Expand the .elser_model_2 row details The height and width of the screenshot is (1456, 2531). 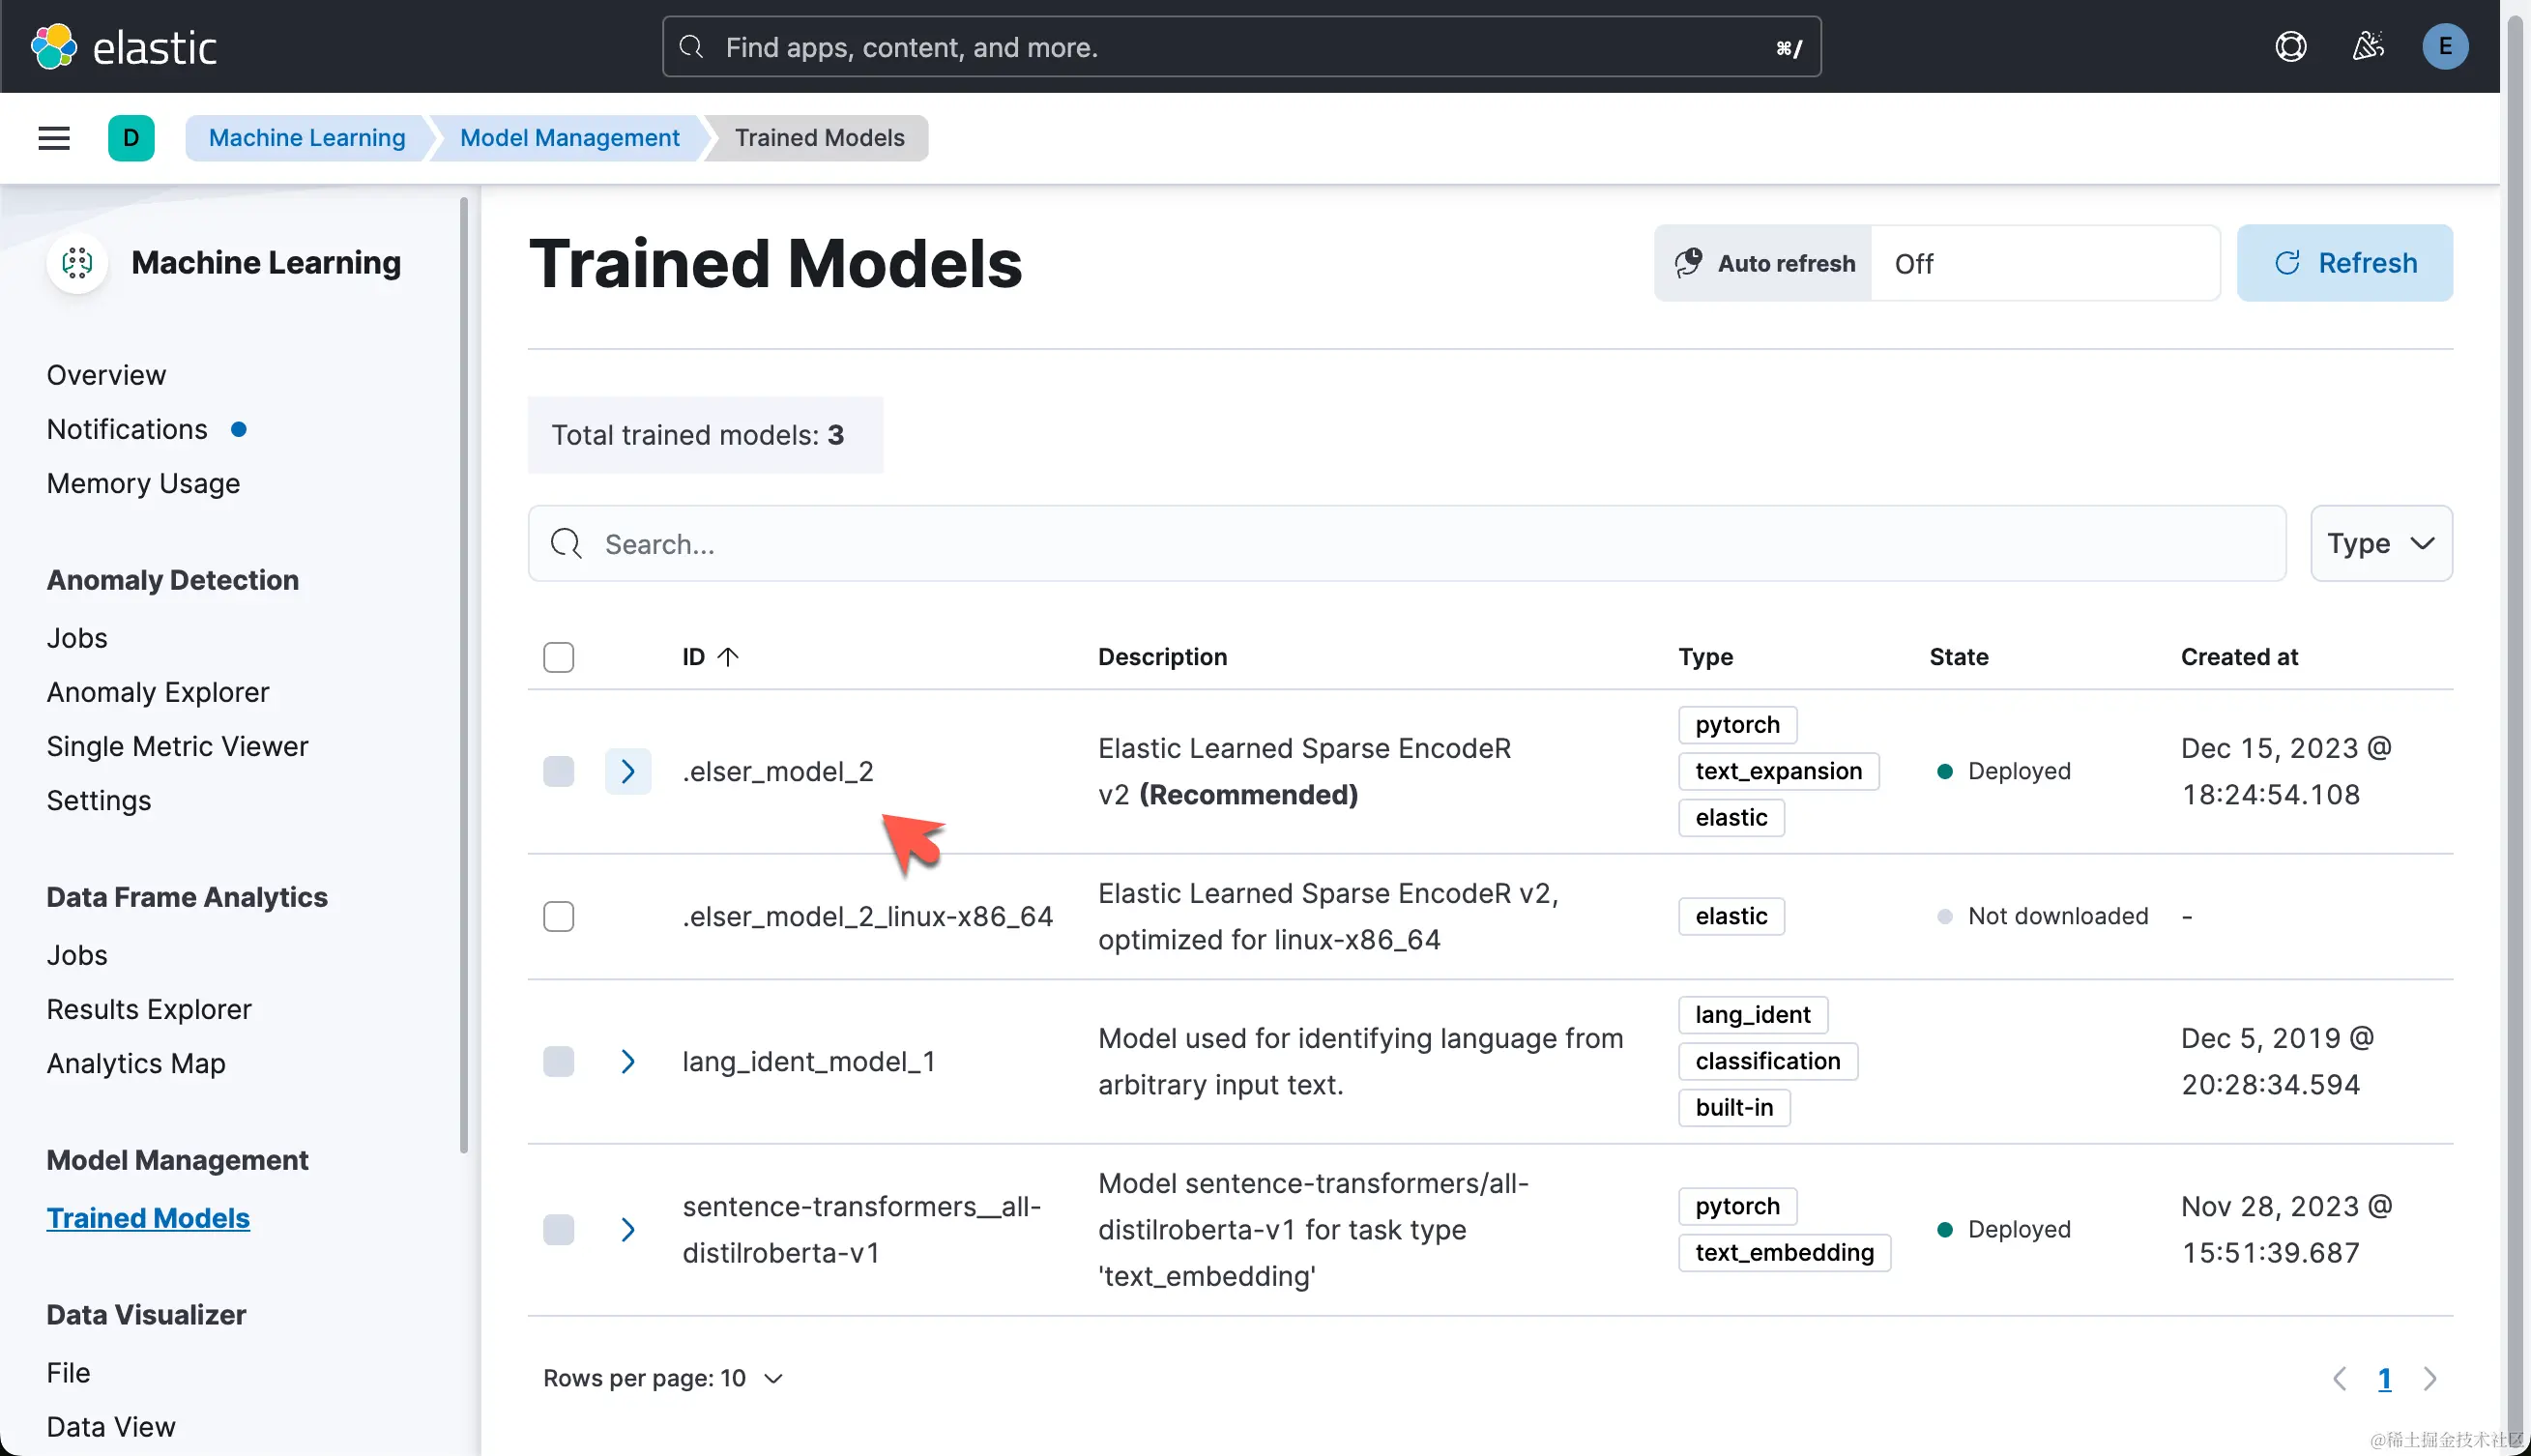(x=628, y=771)
